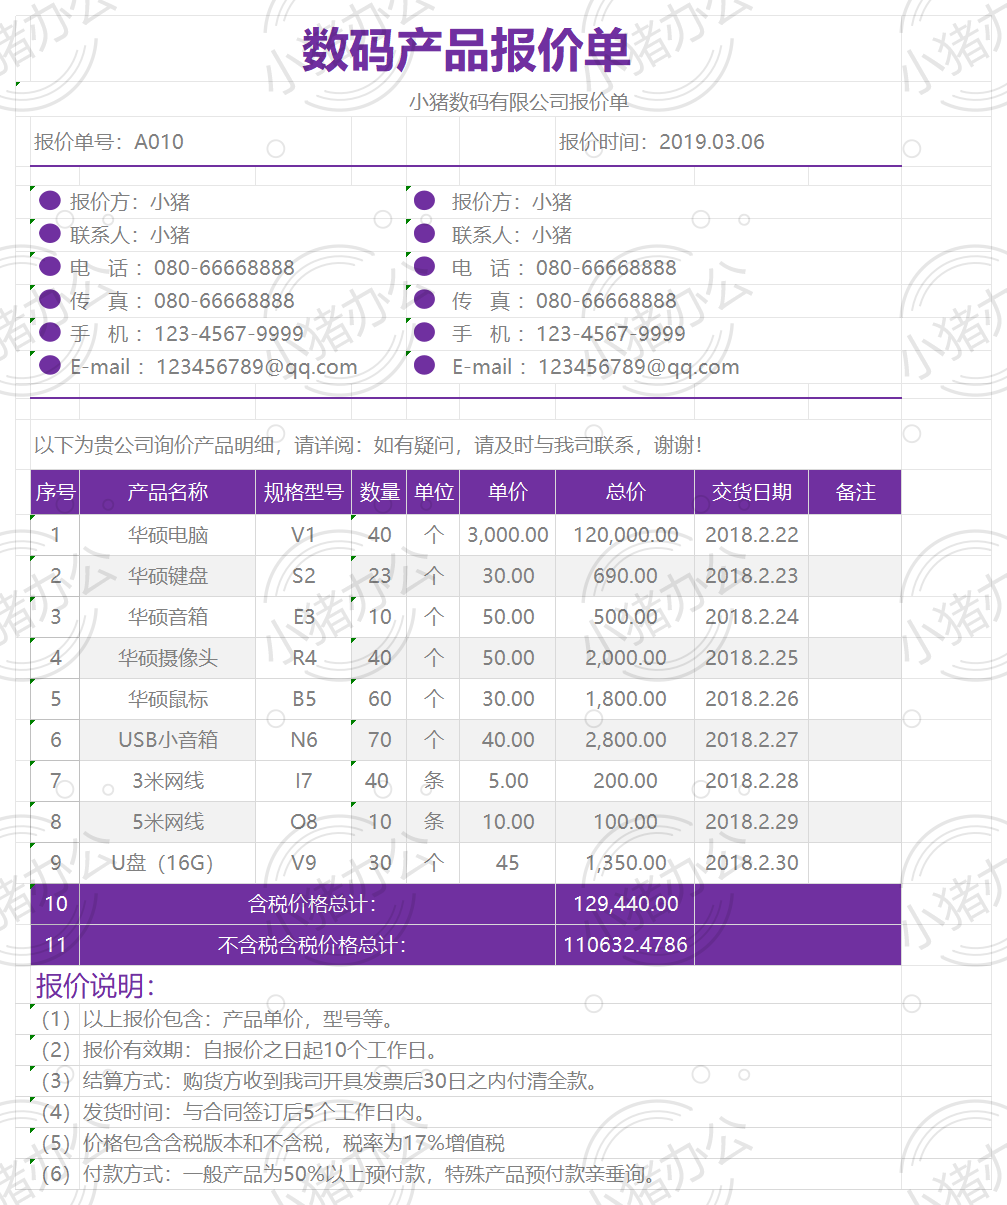Click the product cell U盘（16G）
Viewport: 1007px width, 1205px height.
pyautogui.click(x=168, y=863)
